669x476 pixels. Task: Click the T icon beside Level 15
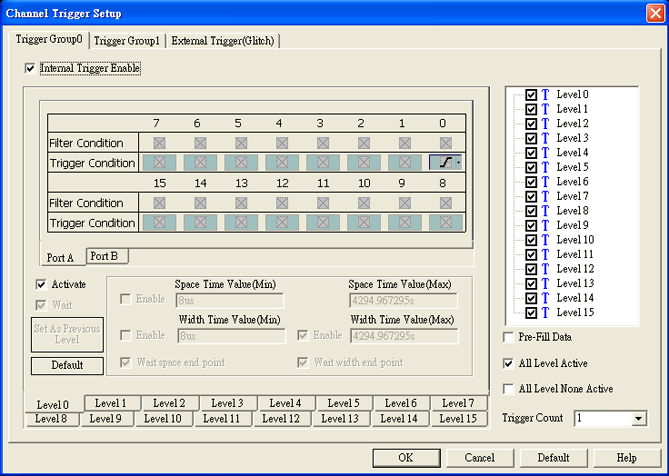(545, 313)
